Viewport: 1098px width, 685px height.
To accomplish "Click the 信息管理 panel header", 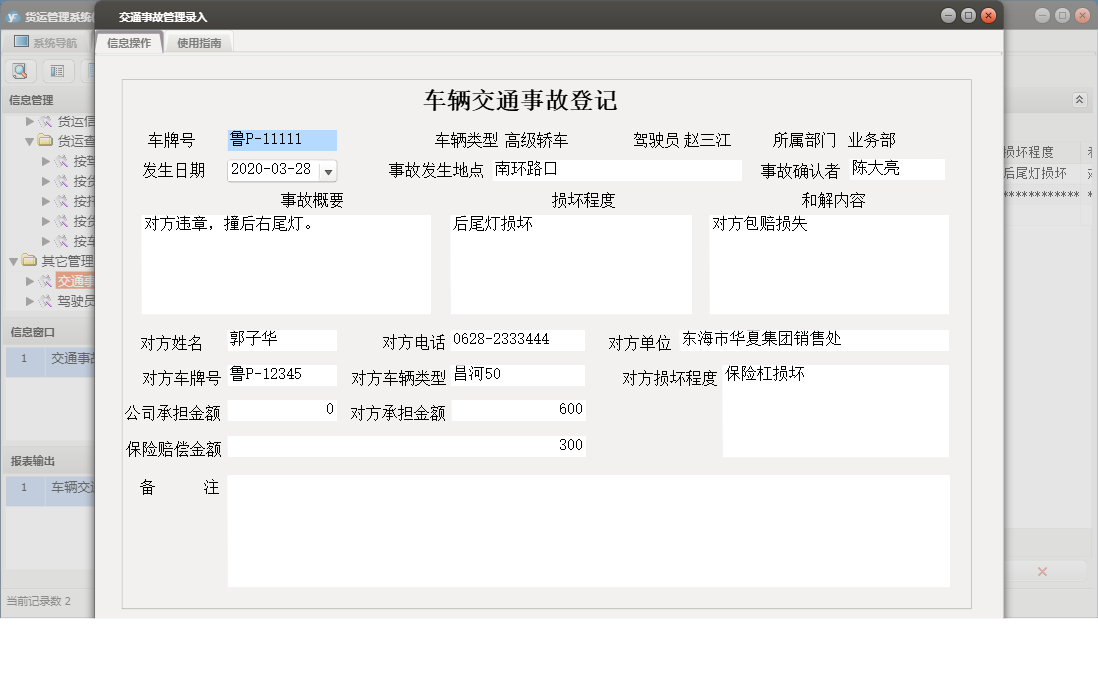I will [31, 100].
